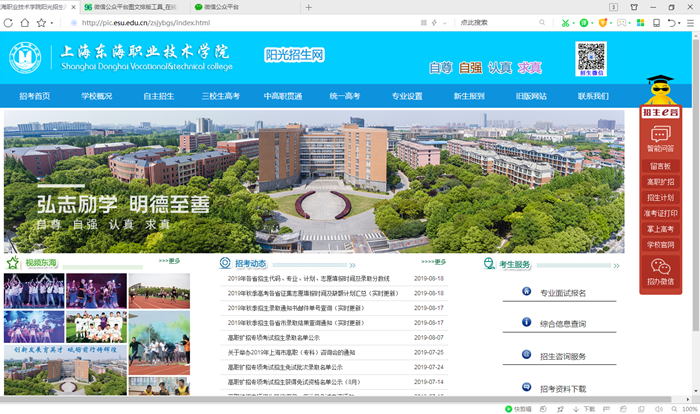Click the green round extension icon
Screen dimensions: 700x414
pos(583,23)
